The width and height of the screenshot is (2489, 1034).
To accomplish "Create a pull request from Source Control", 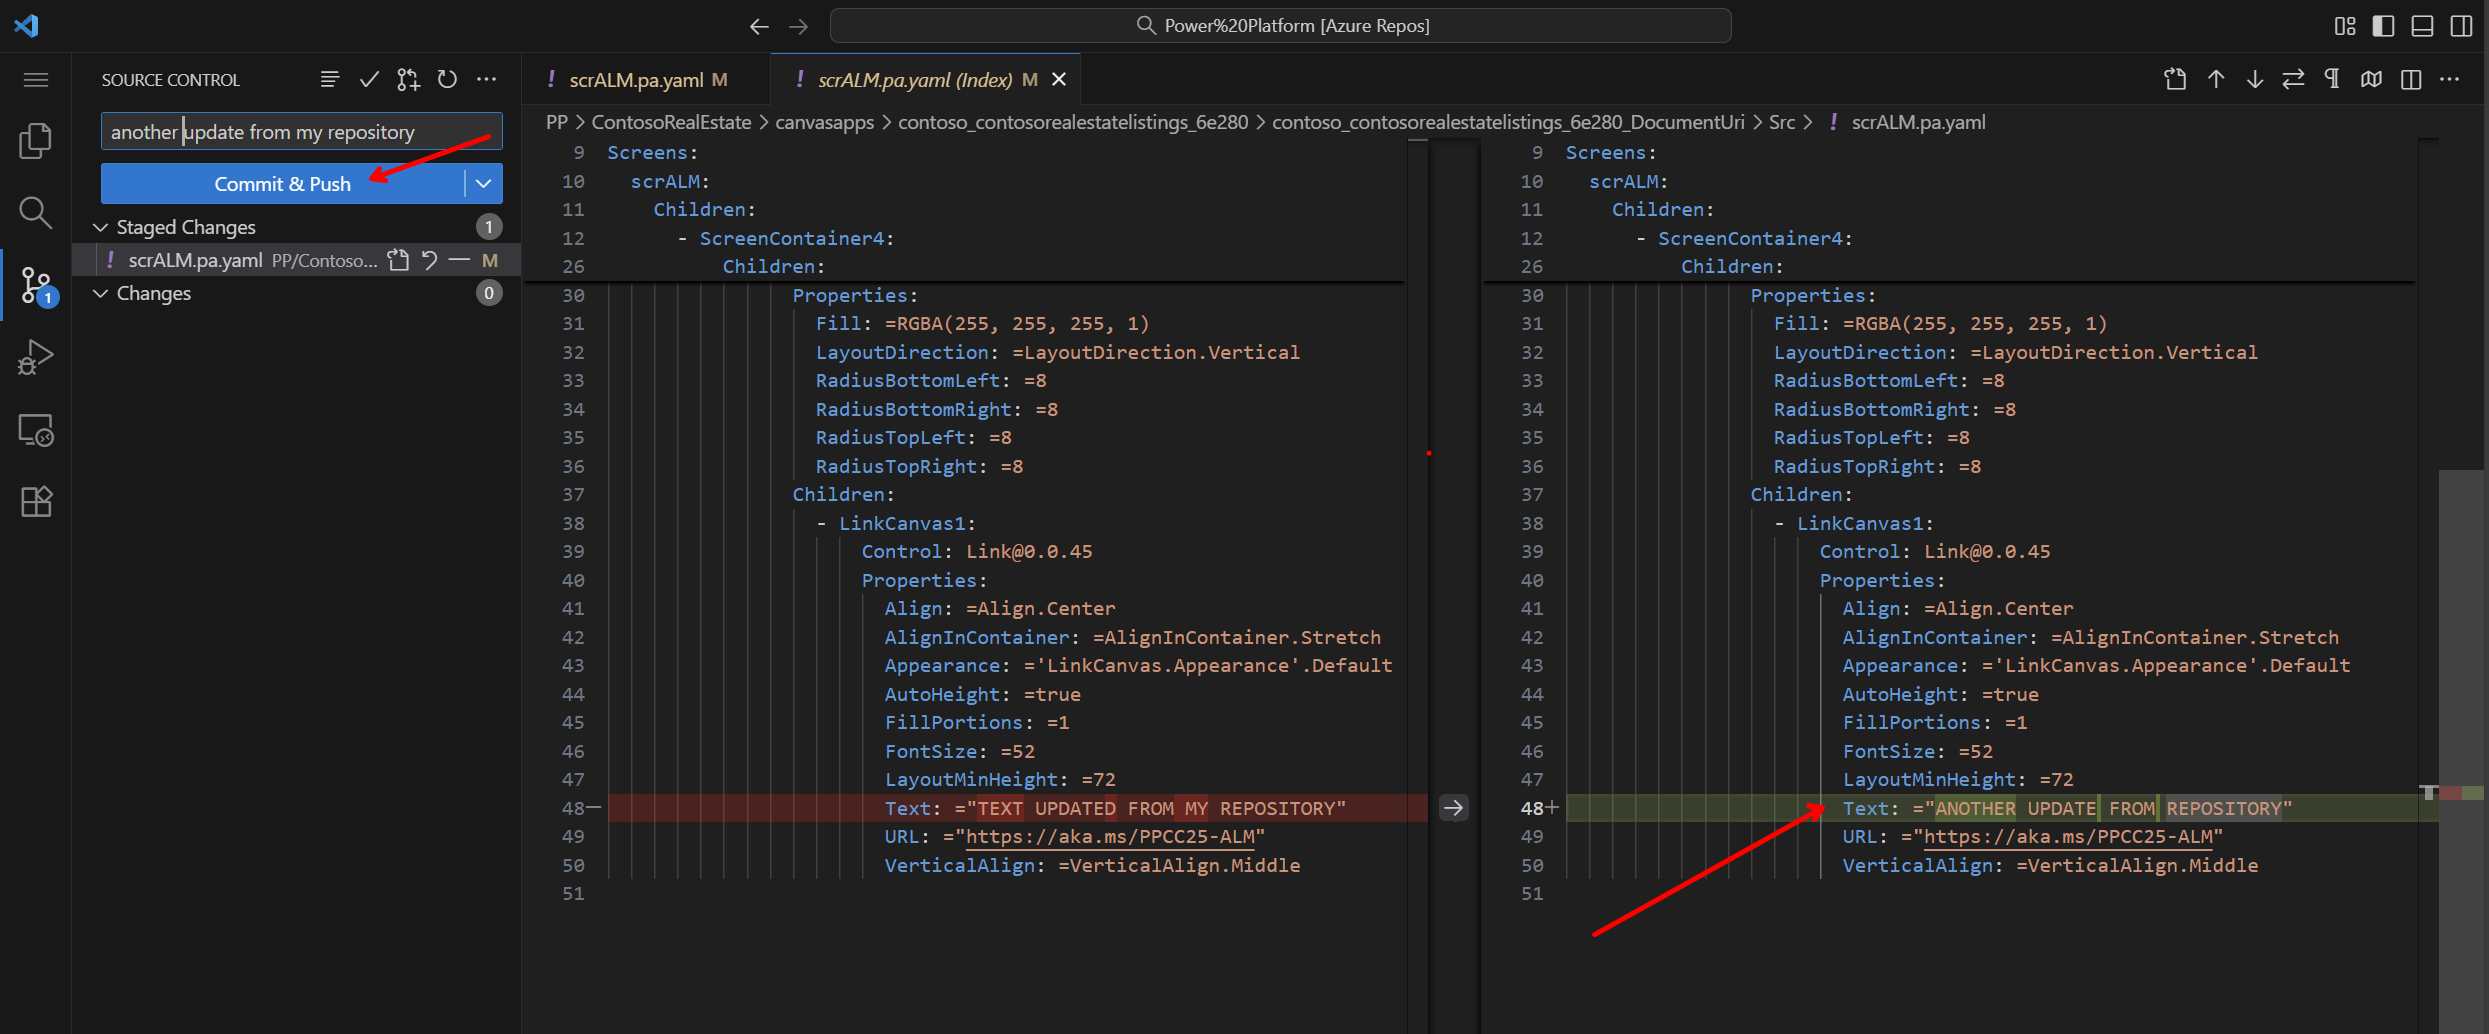I will click(408, 79).
